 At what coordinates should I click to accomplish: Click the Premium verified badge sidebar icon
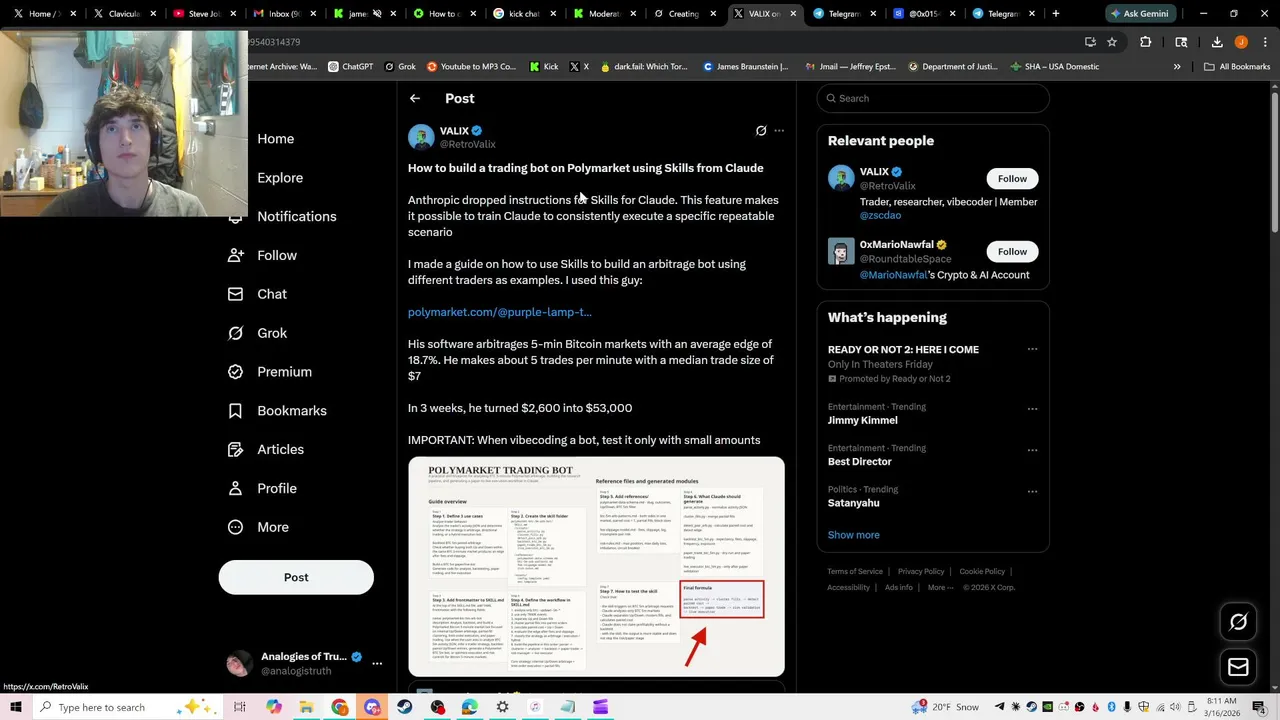[x=235, y=372]
